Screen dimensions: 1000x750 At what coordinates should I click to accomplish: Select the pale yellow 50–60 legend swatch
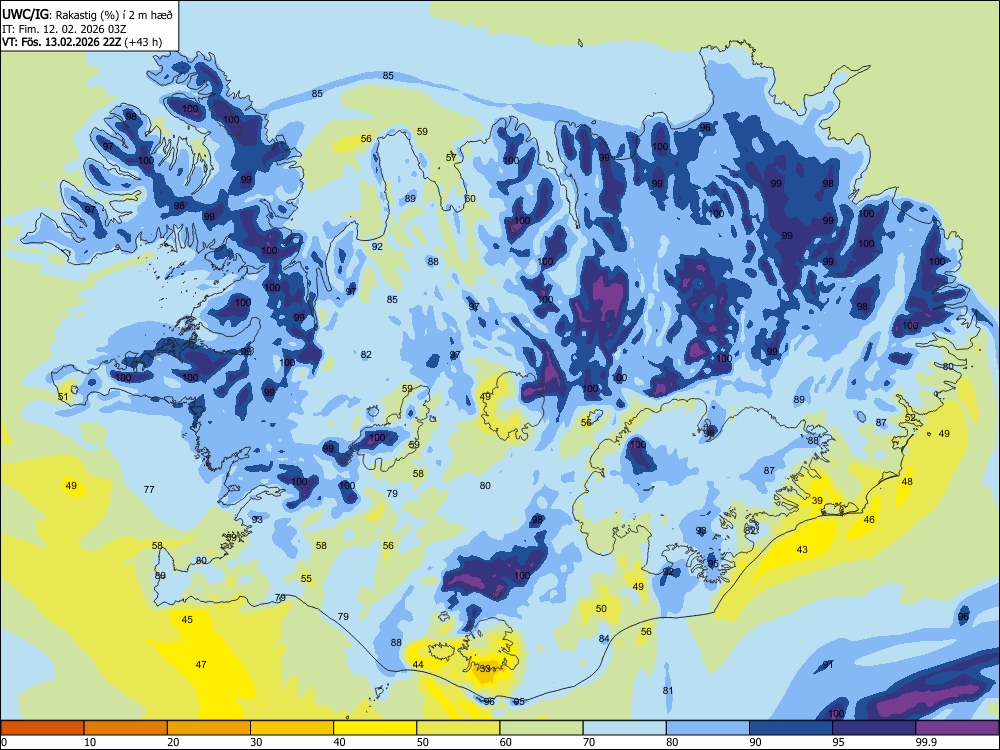tap(458, 728)
